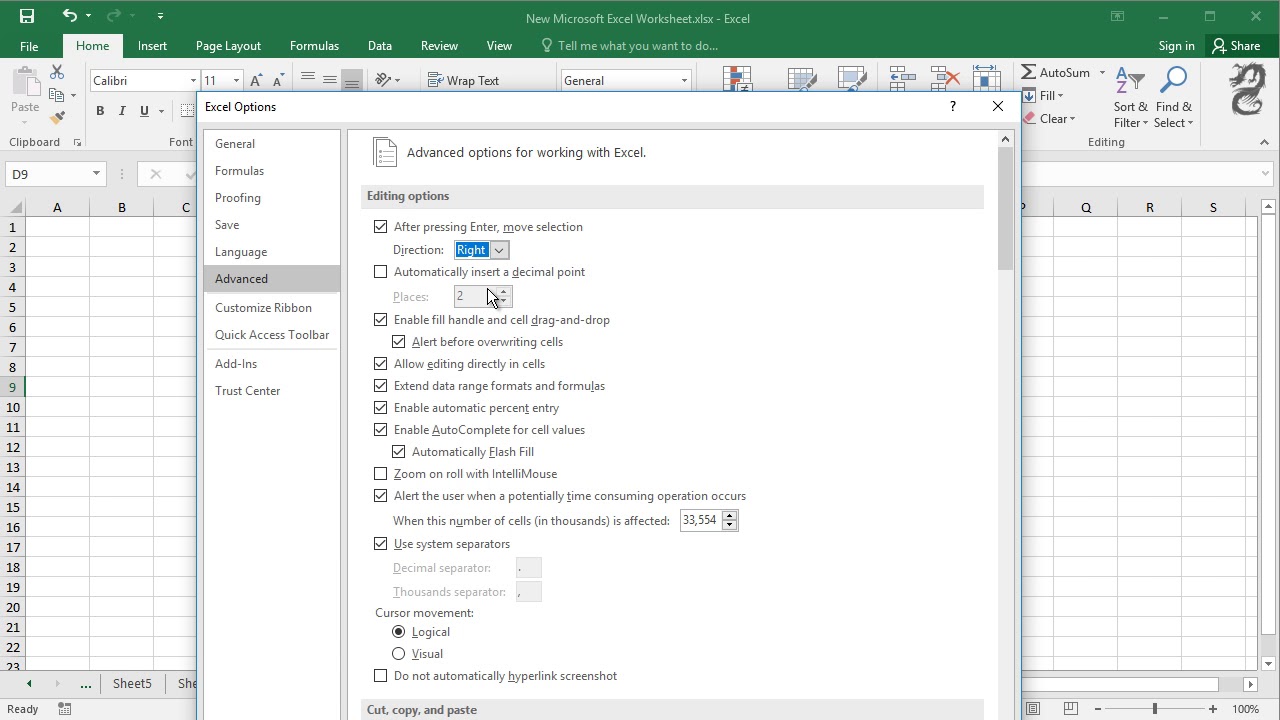Decrease font size with the smaller A icon

coord(279,80)
